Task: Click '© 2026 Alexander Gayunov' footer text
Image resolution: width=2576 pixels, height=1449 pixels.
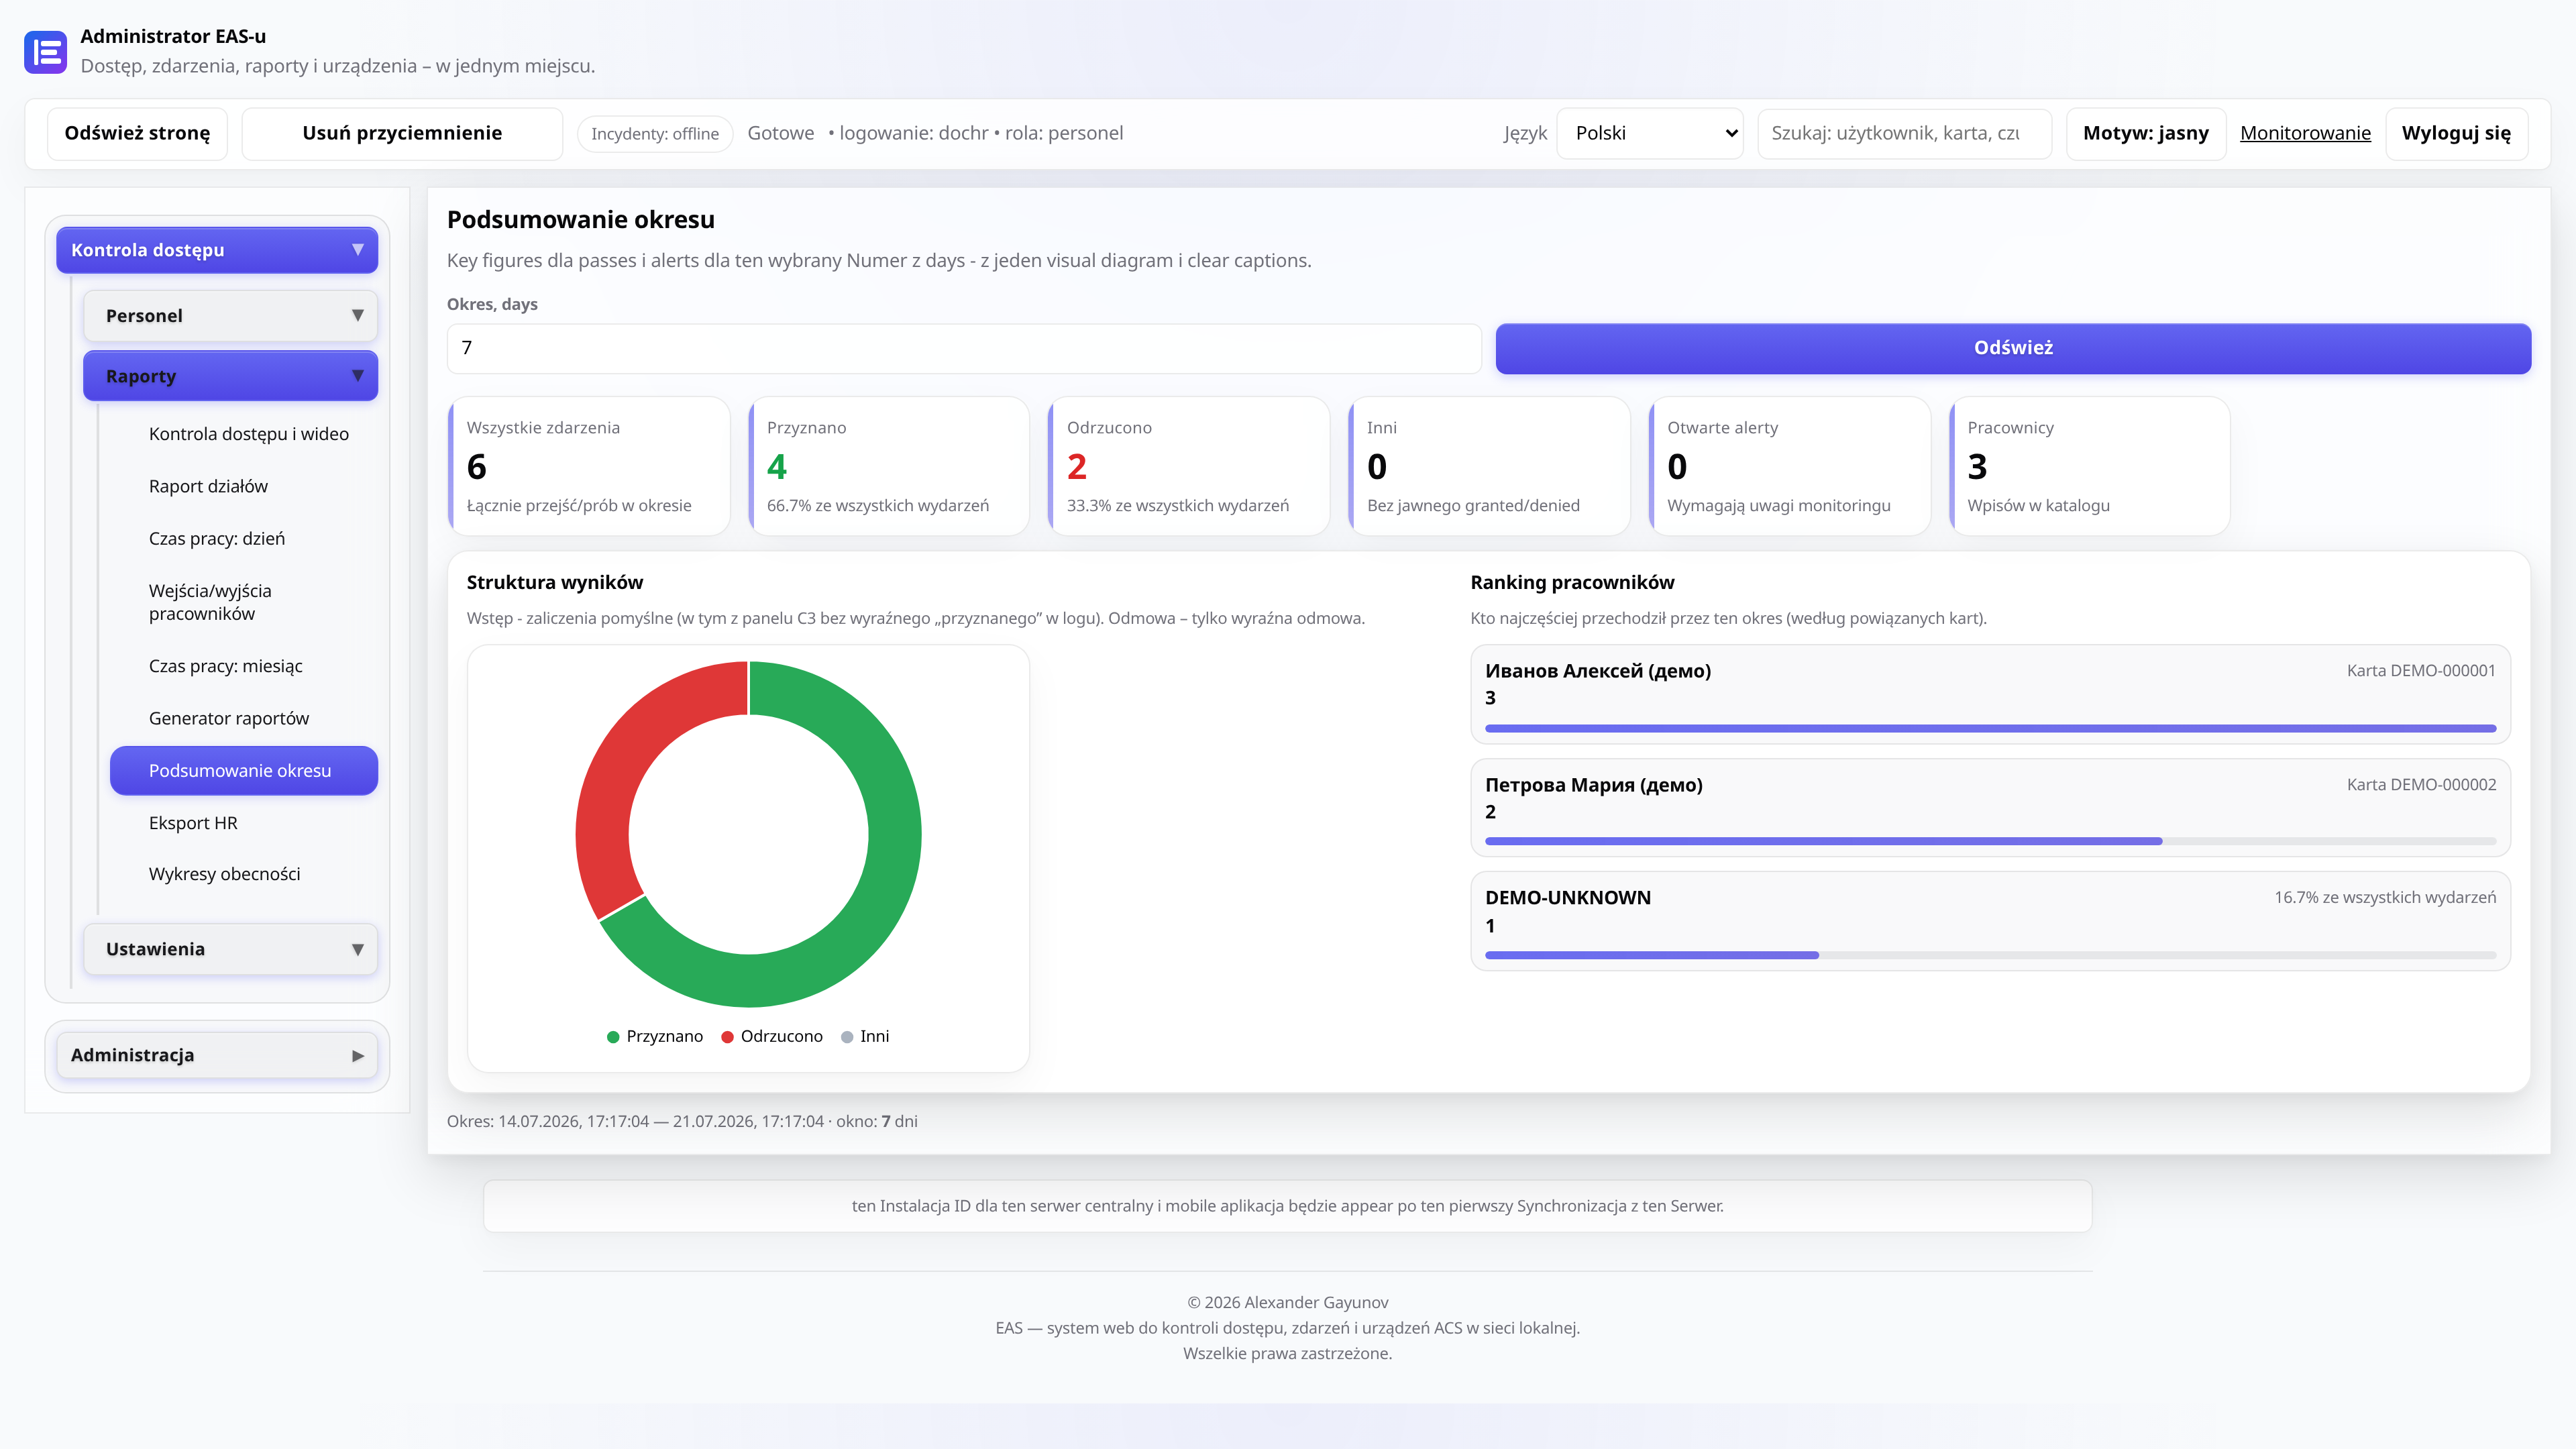Action: (x=1288, y=1302)
